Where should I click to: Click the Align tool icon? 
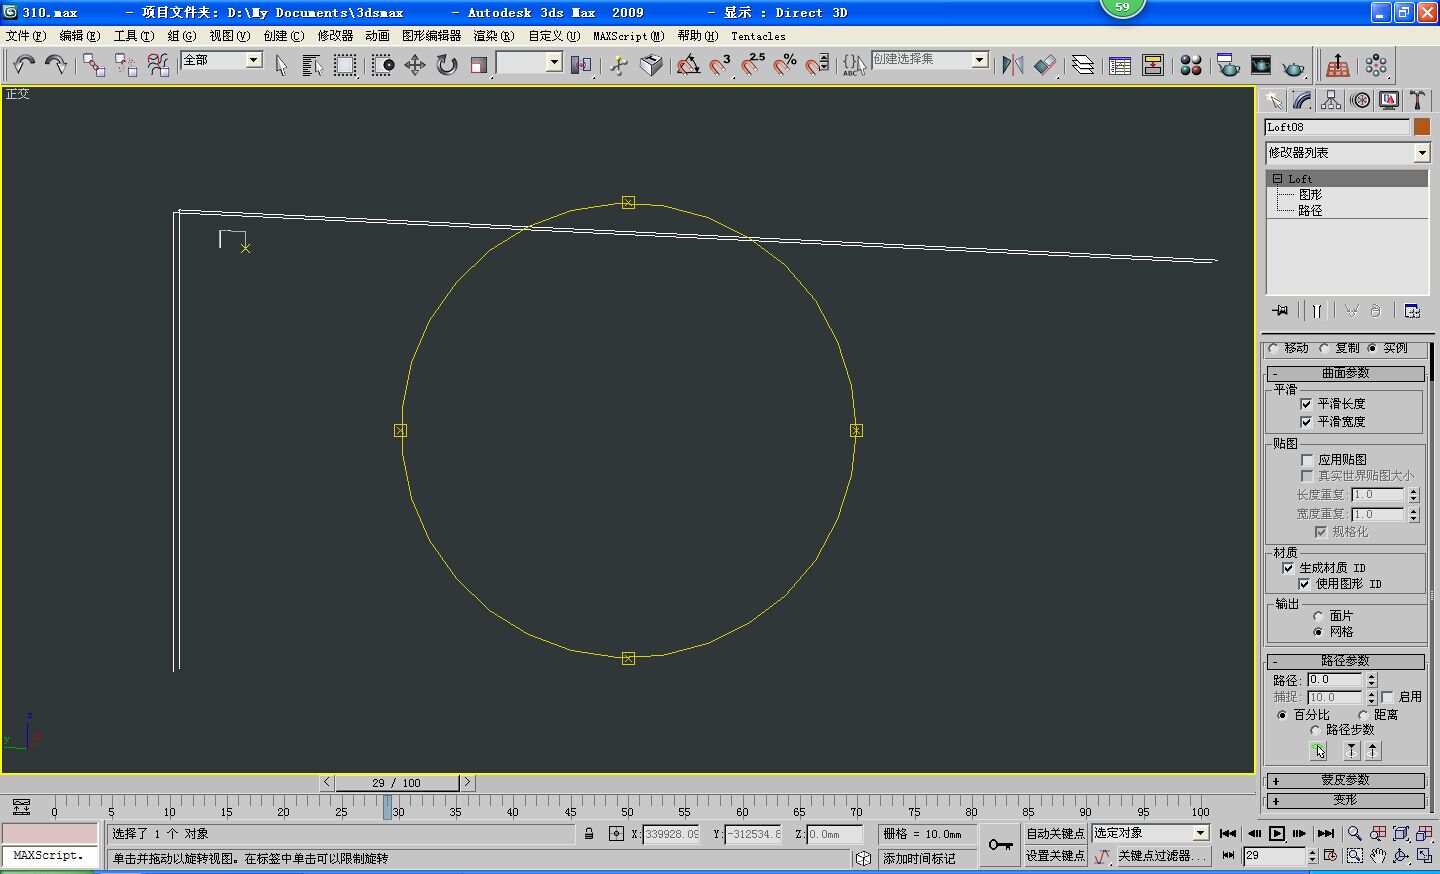(x=1045, y=65)
